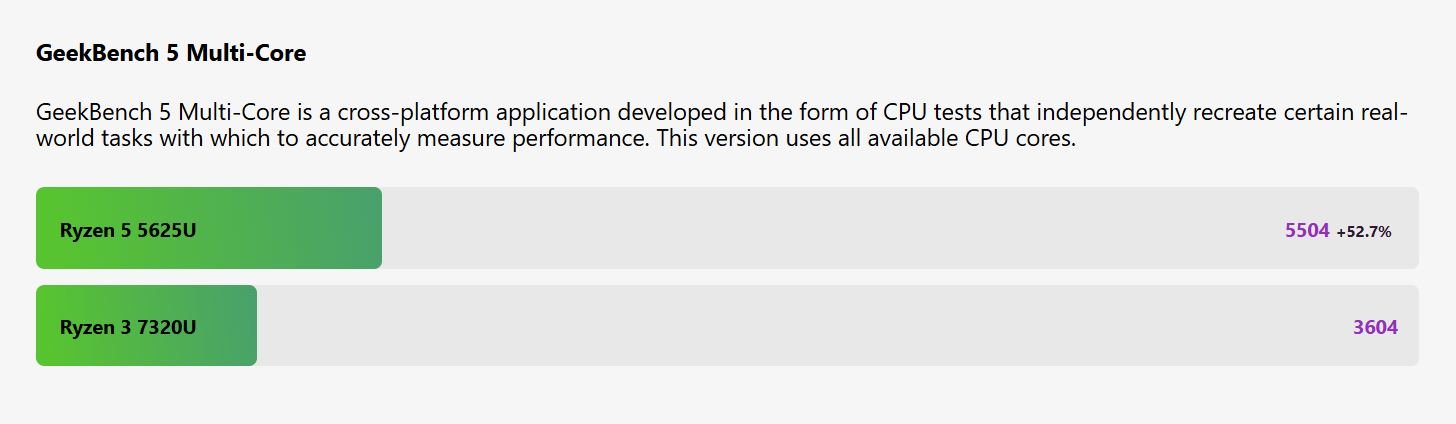Click the green filled Ryzen 5 5625U bar
The image size is (1456, 424).
point(209,228)
